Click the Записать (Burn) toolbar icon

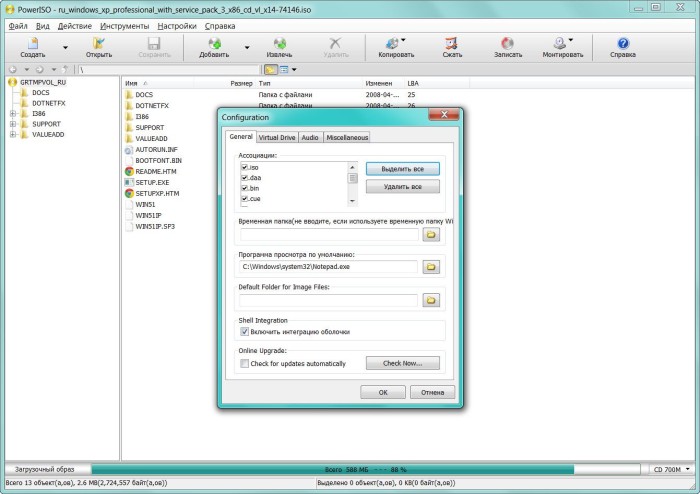(x=508, y=44)
